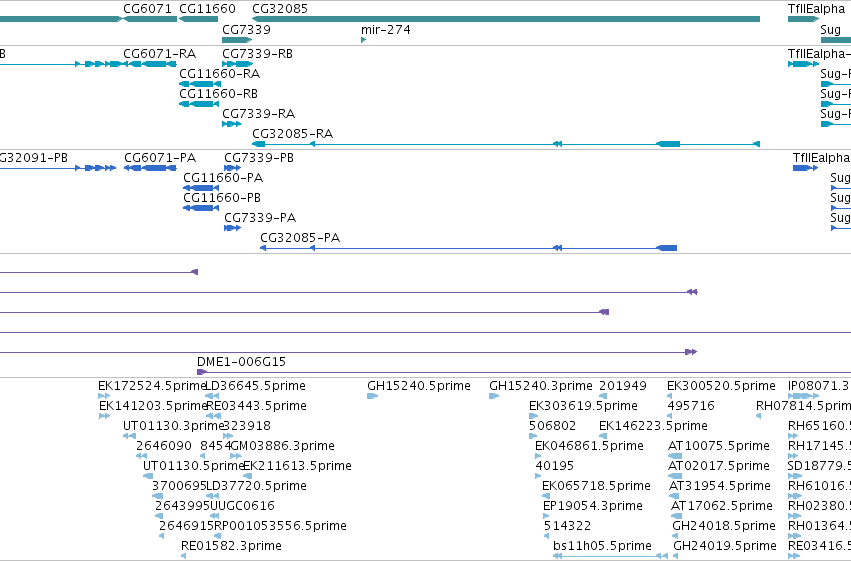Click the CG32085-PA coding exon block
The image size is (851, 561).
[x=666, y=248]
